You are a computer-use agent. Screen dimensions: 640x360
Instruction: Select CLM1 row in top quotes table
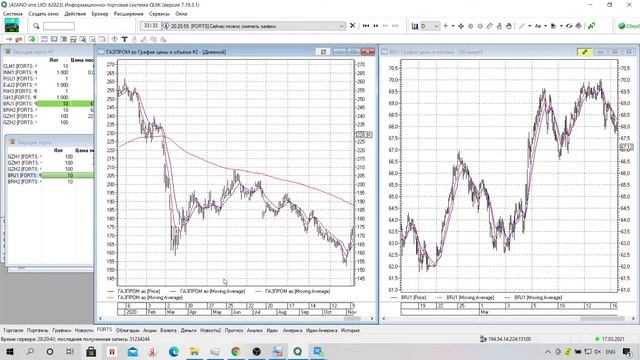click(48, 66)
